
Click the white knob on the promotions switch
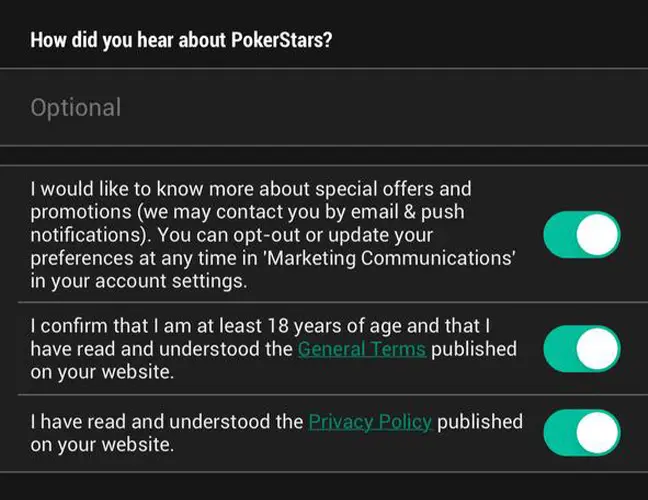(598, 236)
